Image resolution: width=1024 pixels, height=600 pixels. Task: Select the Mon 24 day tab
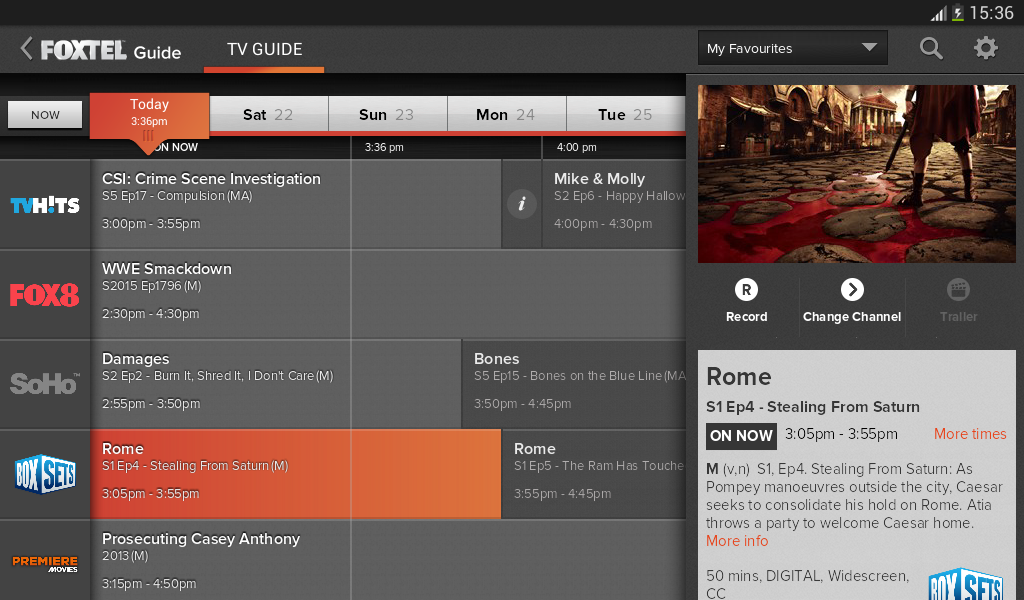coord(506,114)
